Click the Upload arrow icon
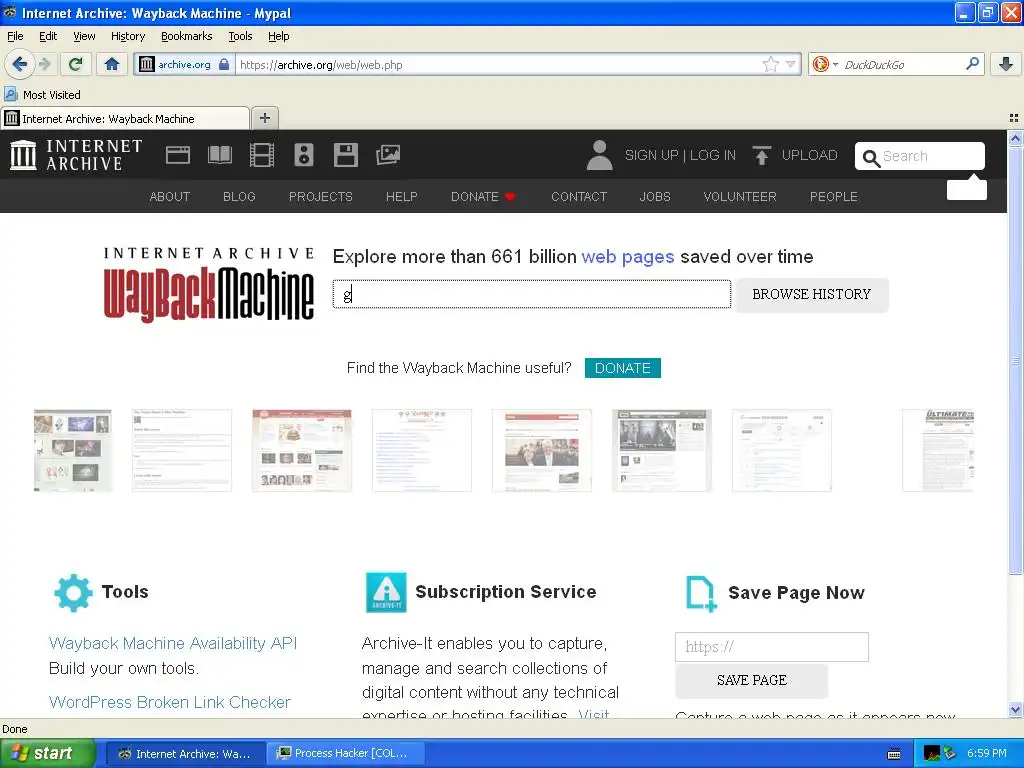This screenshot has width=1024, height=768. [x=761, y=155]
